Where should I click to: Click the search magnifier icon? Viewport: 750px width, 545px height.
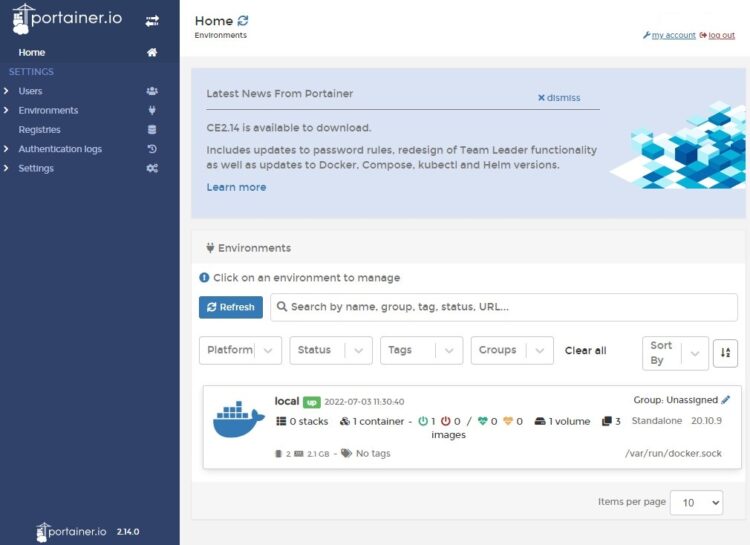coord(282,306)
